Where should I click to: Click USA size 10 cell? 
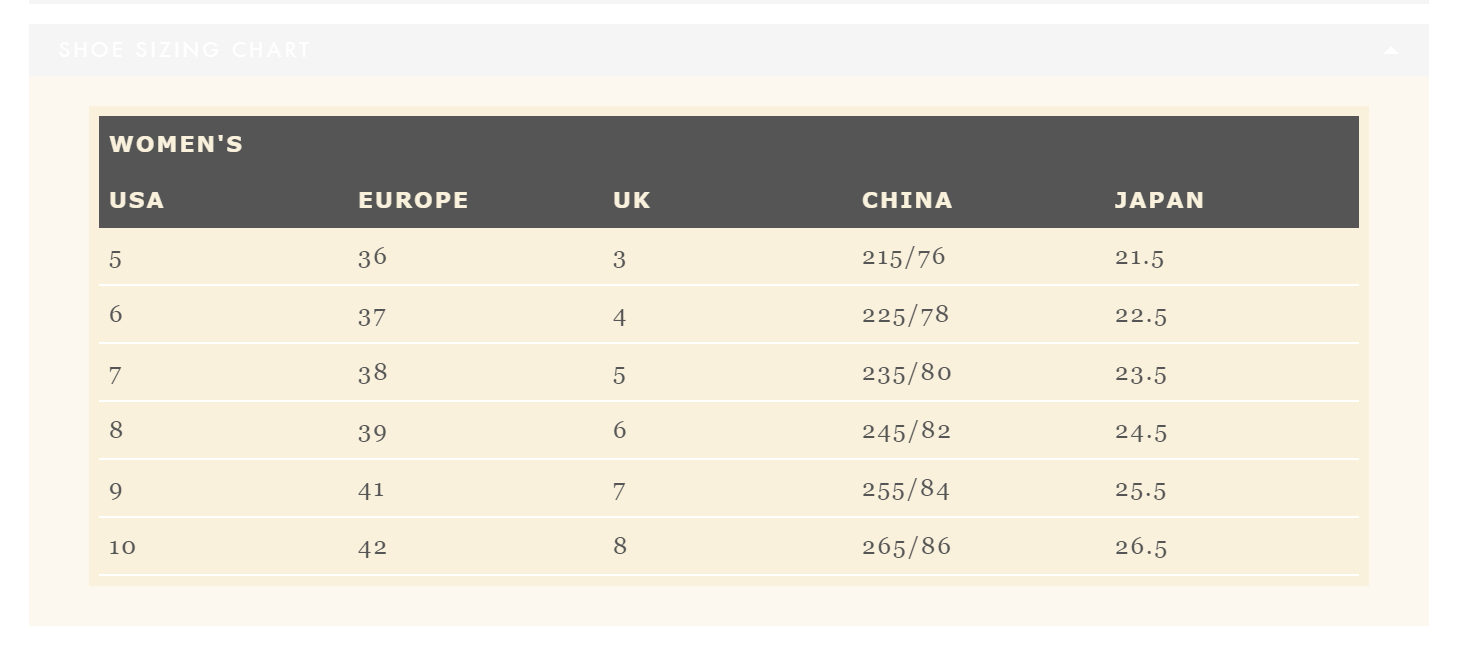click(x=122, y=547)
